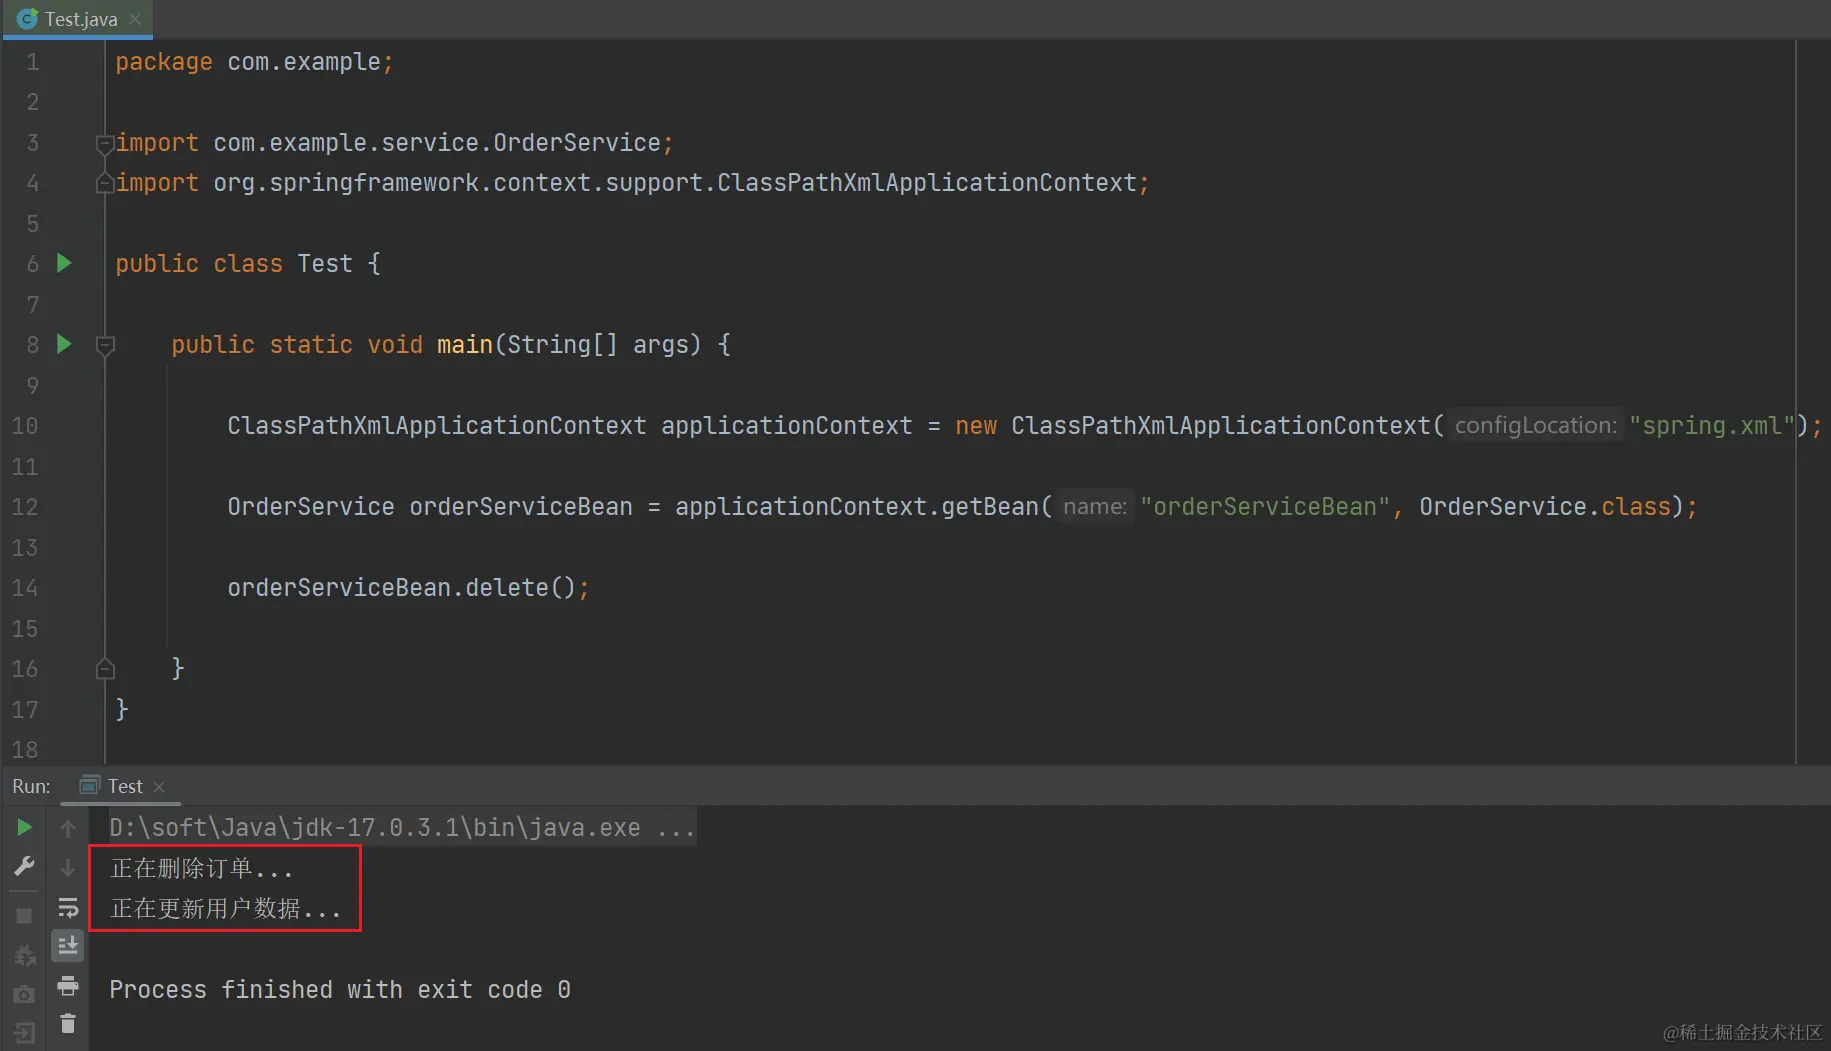Collapse the import statements fold region

point(104,143)
